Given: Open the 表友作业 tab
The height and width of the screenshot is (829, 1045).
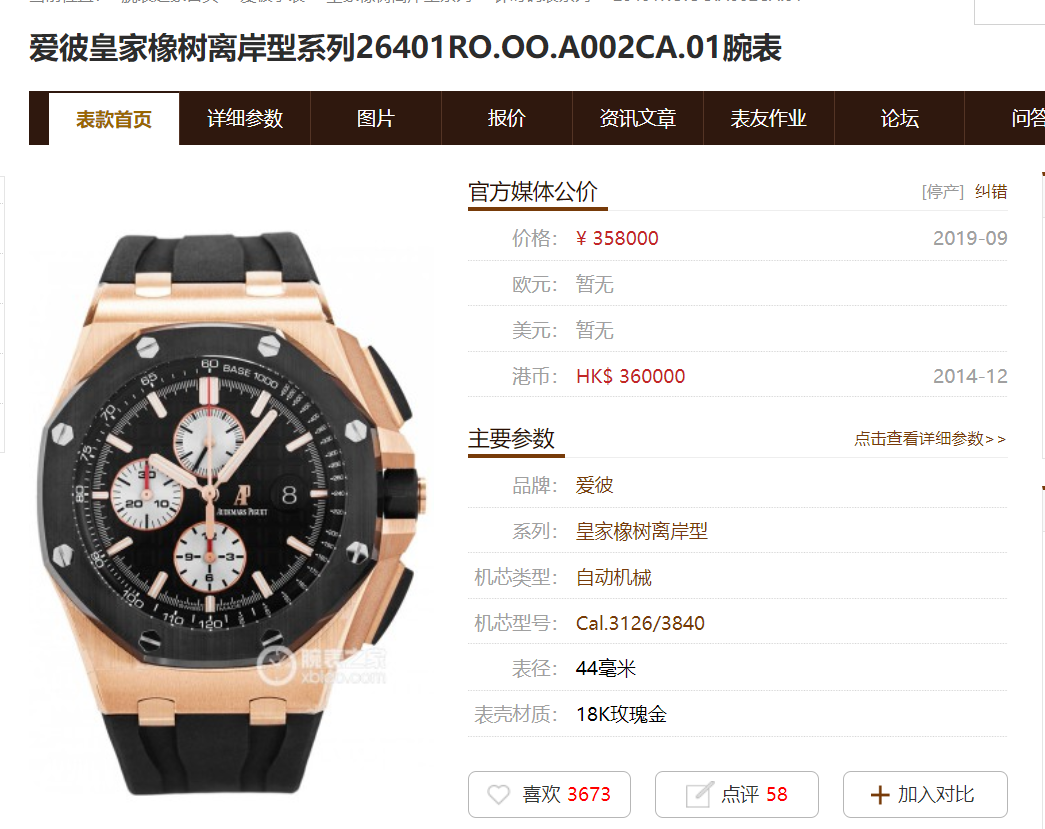Looking at the screenshot, I should tap(768, 119).
